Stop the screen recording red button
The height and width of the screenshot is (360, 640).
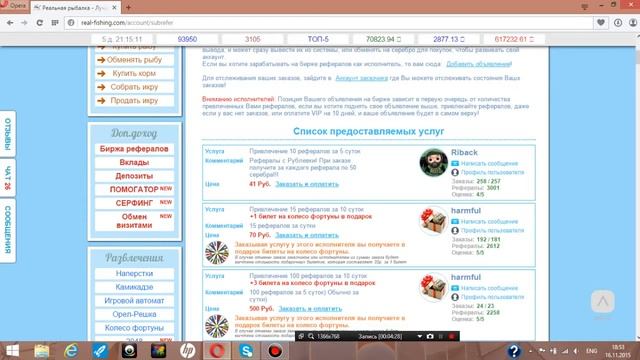pos(451,336)
